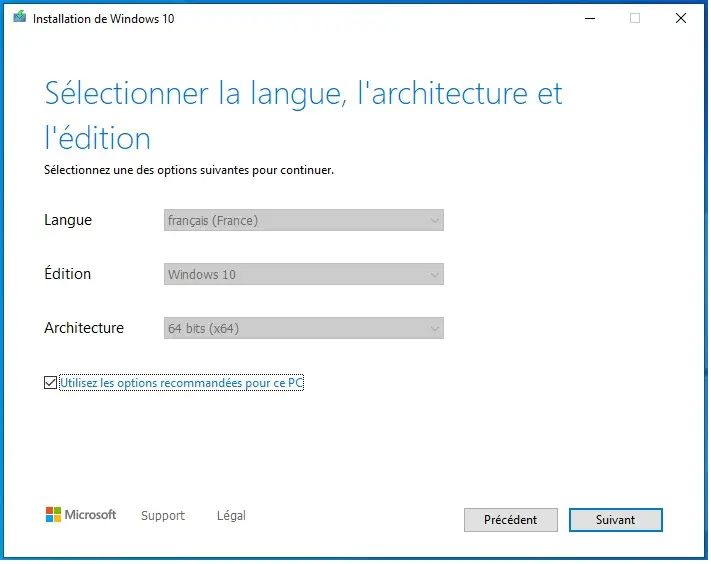Click the Microsoft logo
The height and width of the screenshot is (564, 711).
click(x=81, y=516)
